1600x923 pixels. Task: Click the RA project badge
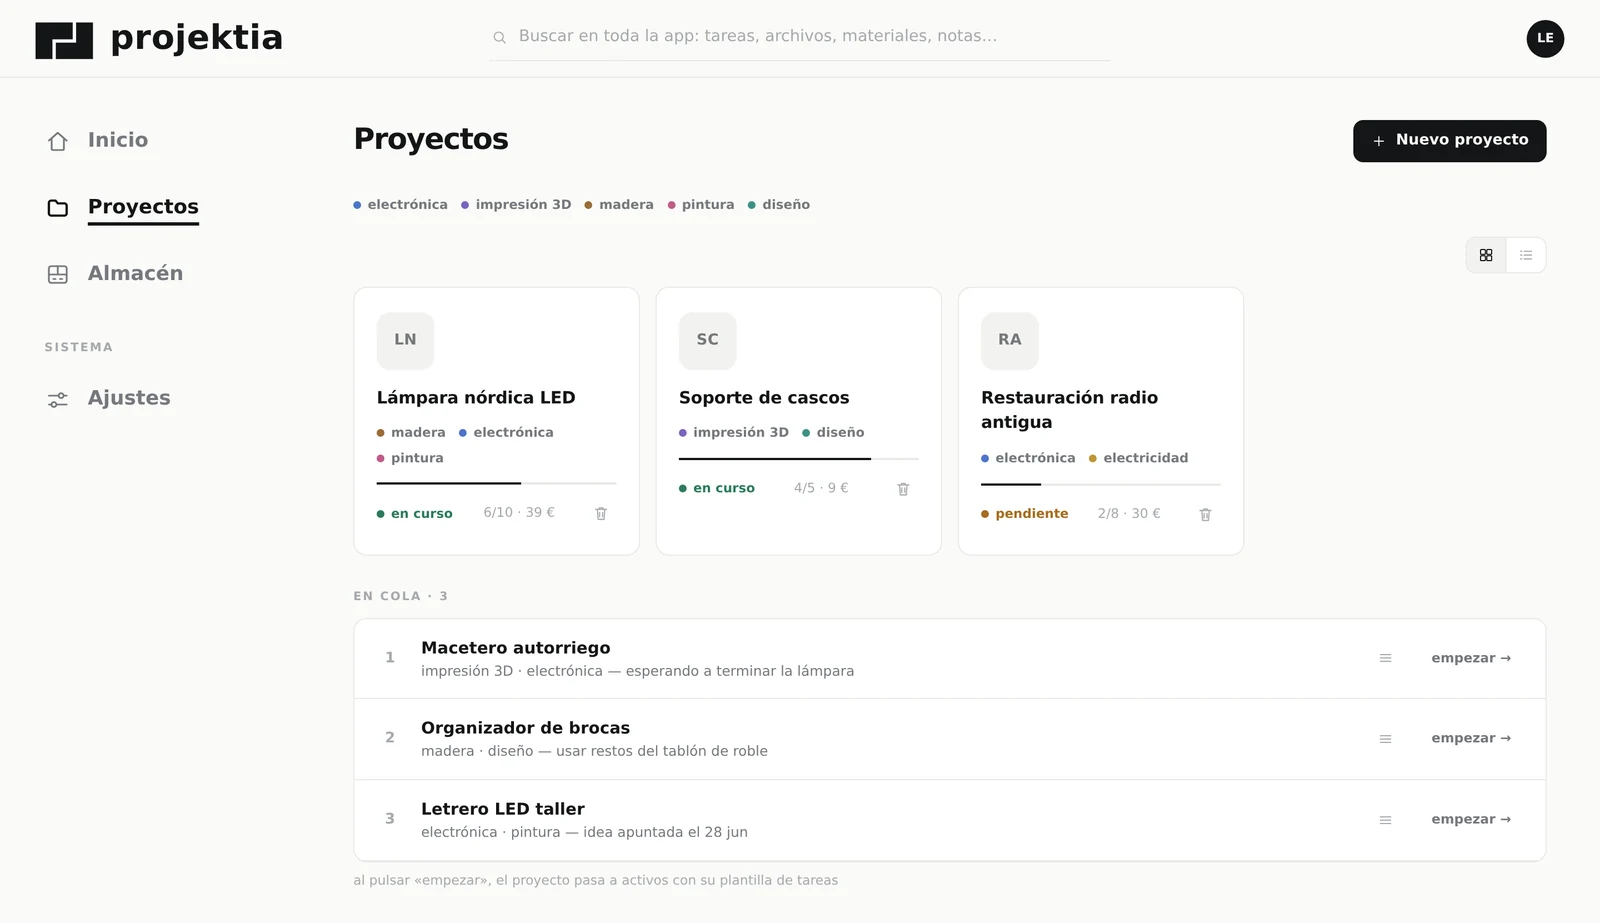pos(1010,340)
